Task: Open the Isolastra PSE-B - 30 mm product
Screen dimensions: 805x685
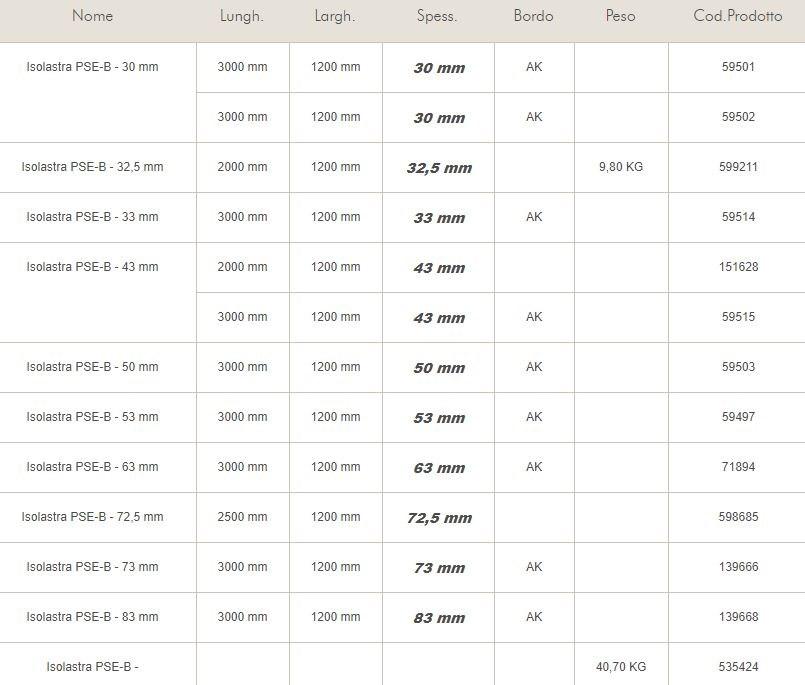Action: coord(92,67)
